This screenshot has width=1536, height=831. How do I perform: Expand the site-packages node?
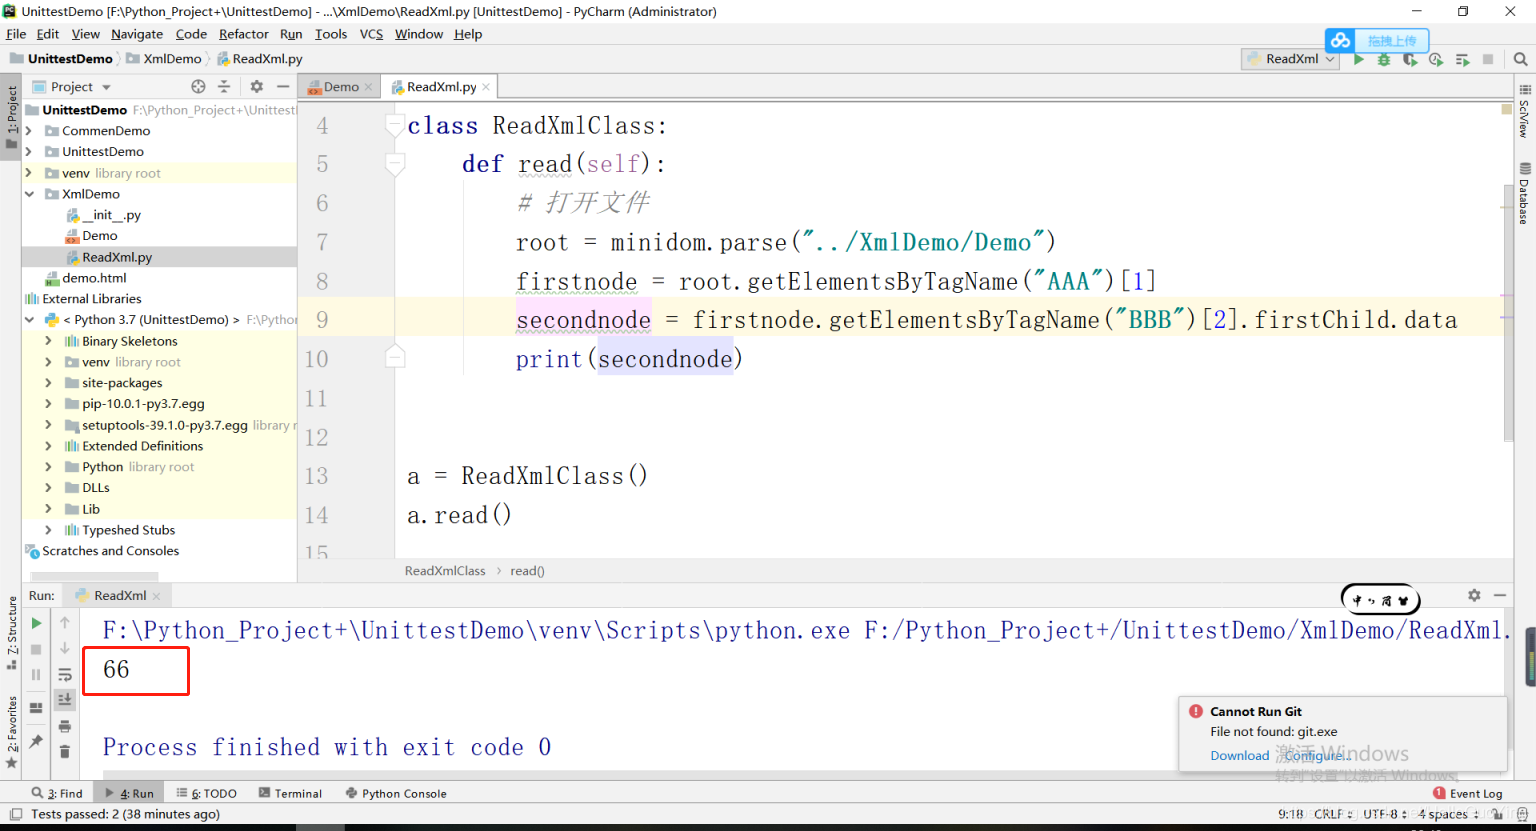(47, 382)
